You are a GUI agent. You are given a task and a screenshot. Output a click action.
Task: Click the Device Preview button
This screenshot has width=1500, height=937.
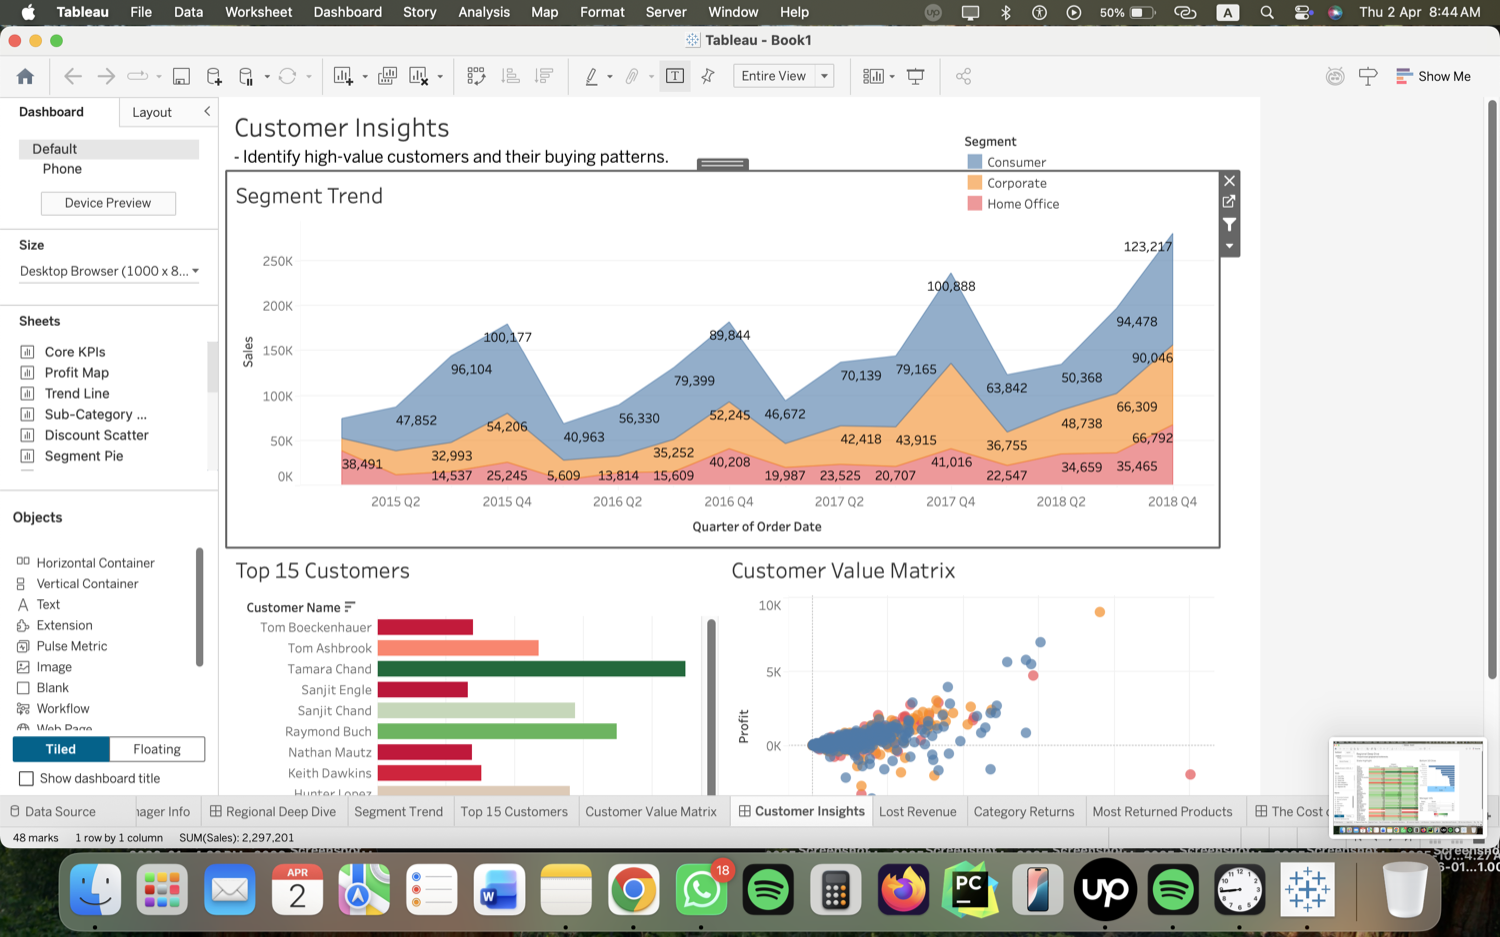(x=108, y=203)
